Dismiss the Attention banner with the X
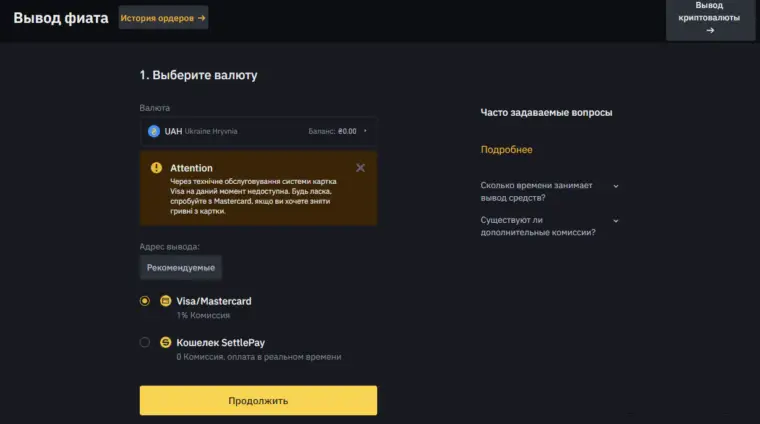Screen dimensions: 760x424 coord(360,168)
